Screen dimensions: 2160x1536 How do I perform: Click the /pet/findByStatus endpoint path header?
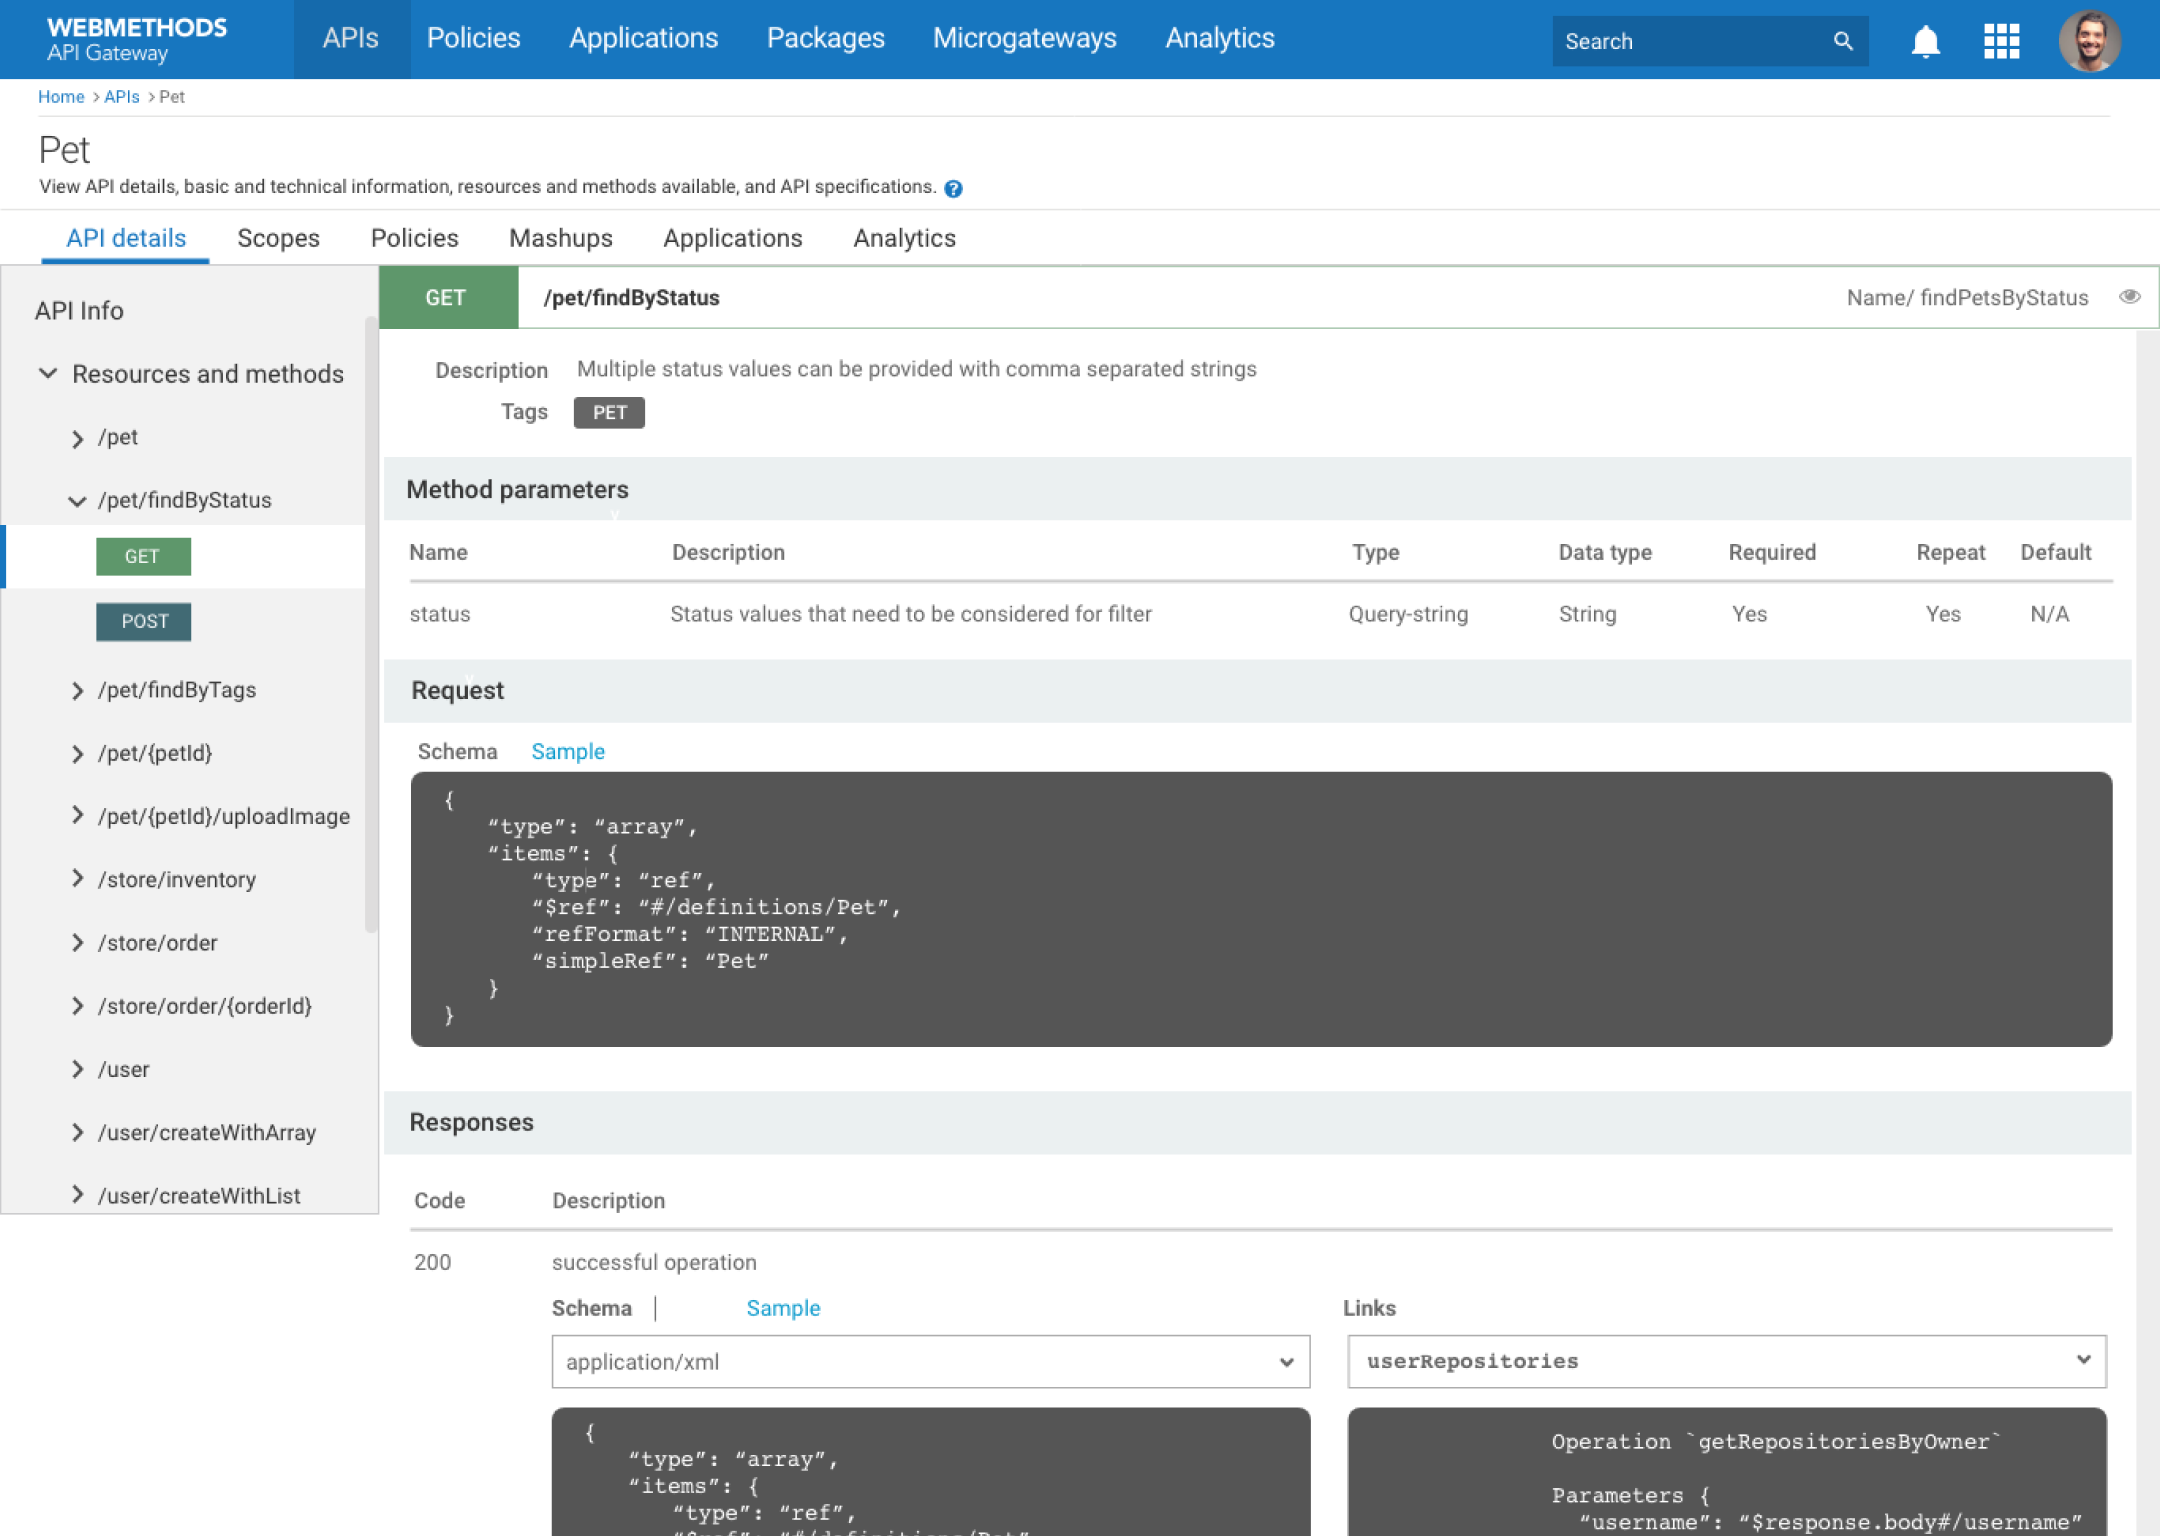pyautogui.click(x=631, y=298)
